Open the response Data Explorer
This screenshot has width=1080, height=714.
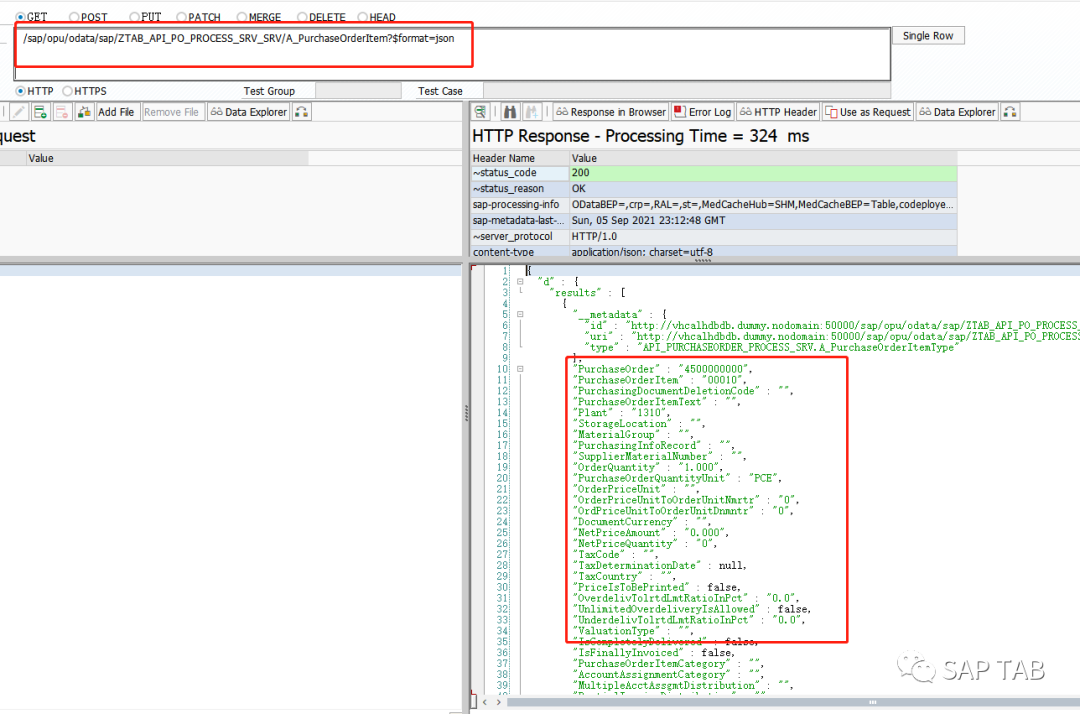[957, 112]
